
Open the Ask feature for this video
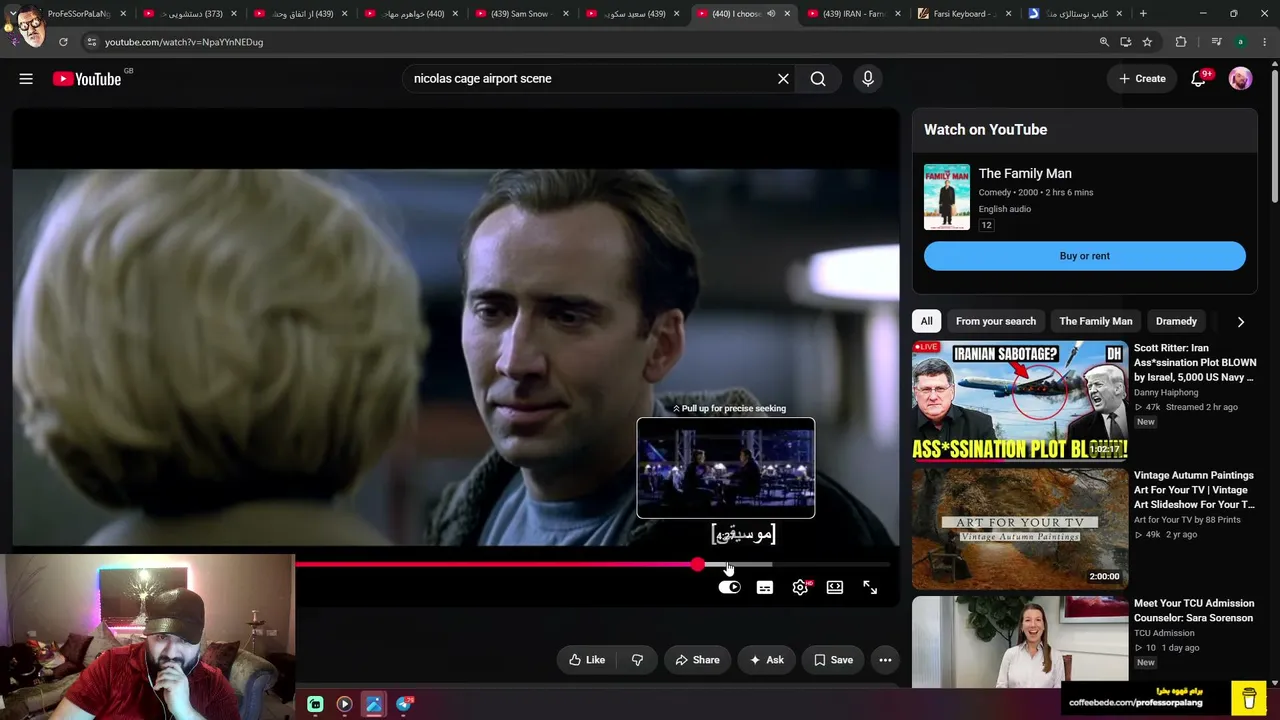click(767, 660)
